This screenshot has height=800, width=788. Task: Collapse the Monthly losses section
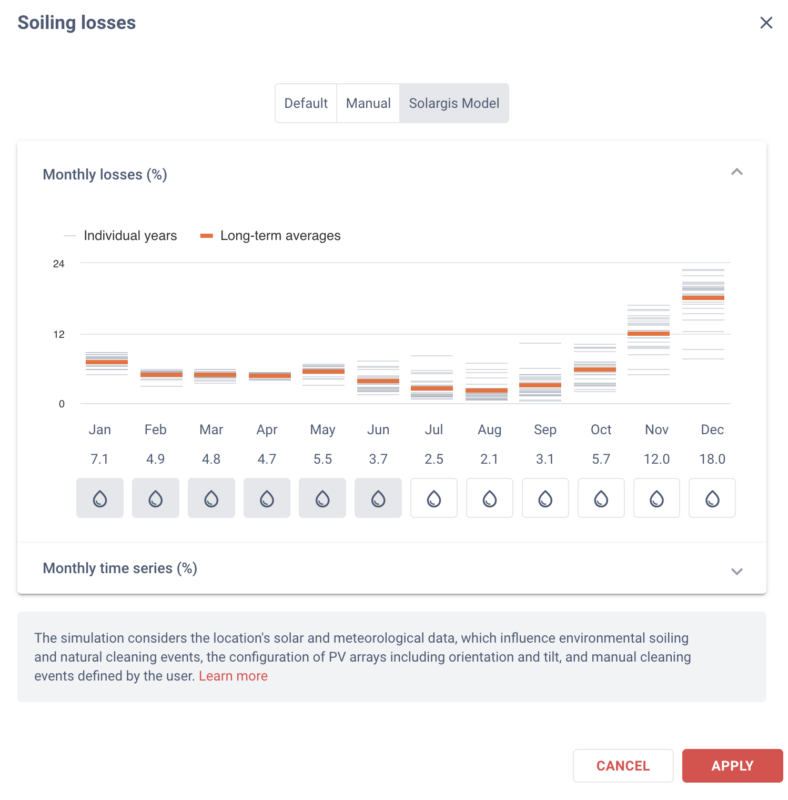click(737, 172)
